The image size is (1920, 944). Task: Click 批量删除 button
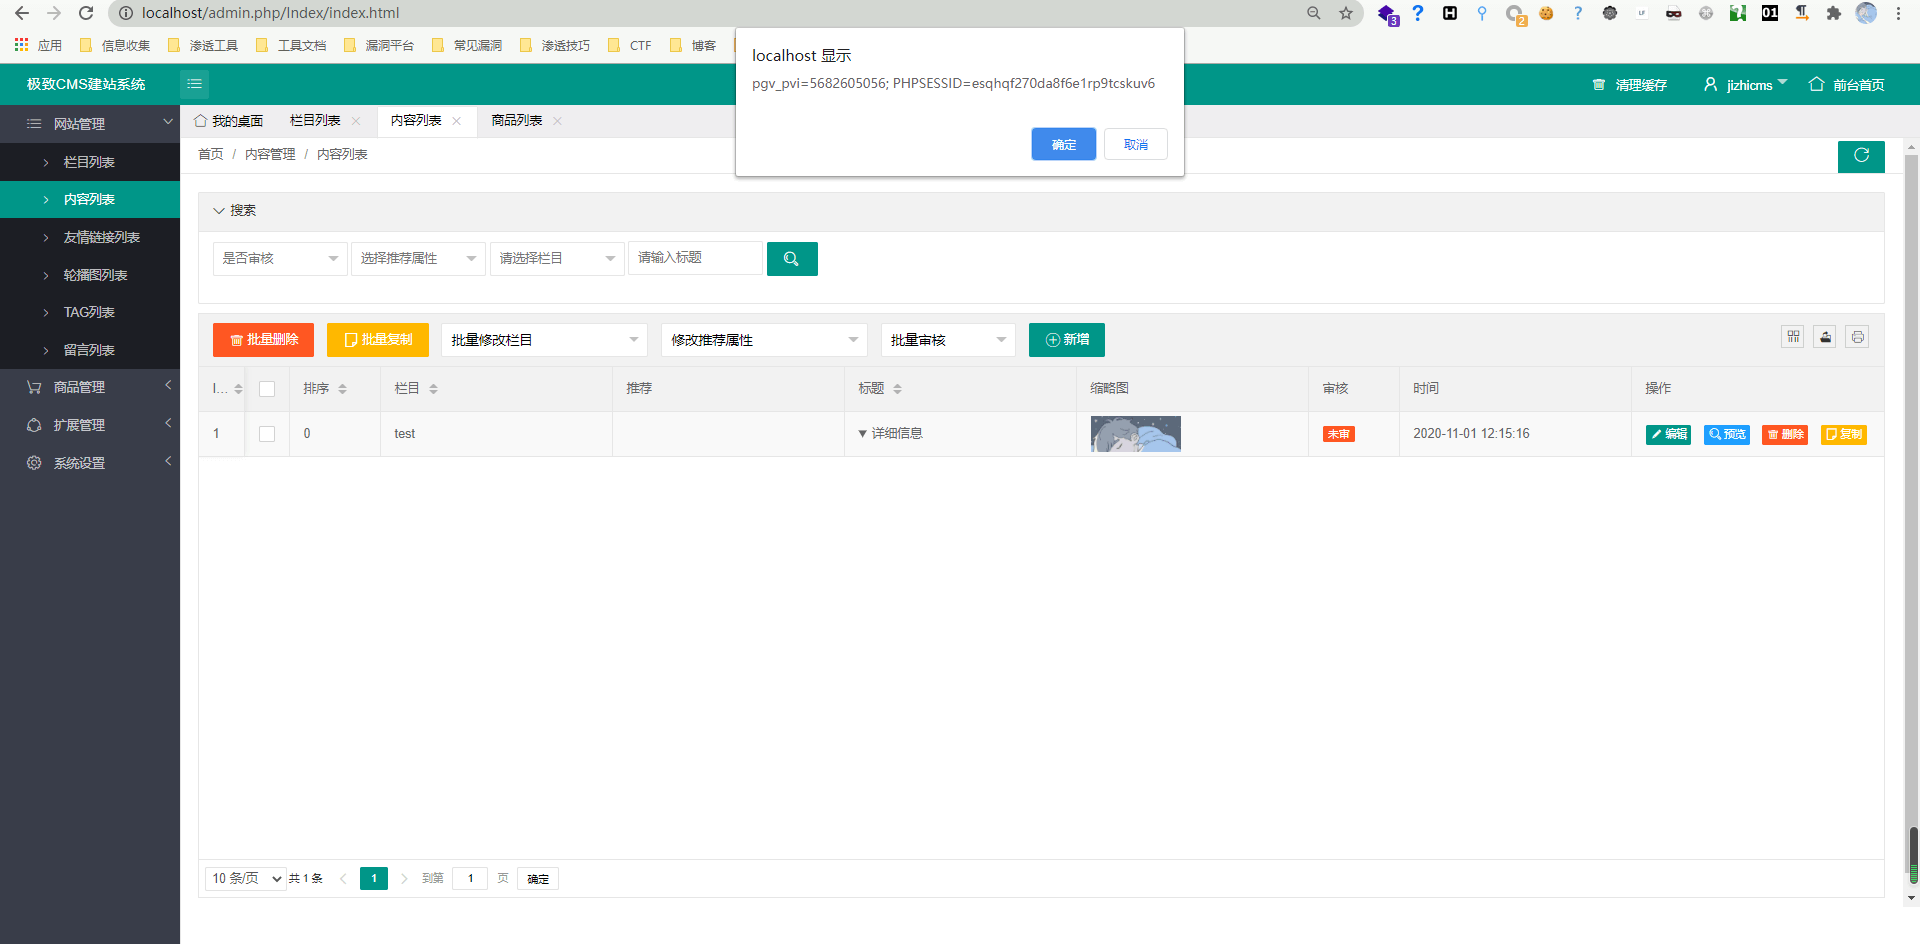click(263, 340)
